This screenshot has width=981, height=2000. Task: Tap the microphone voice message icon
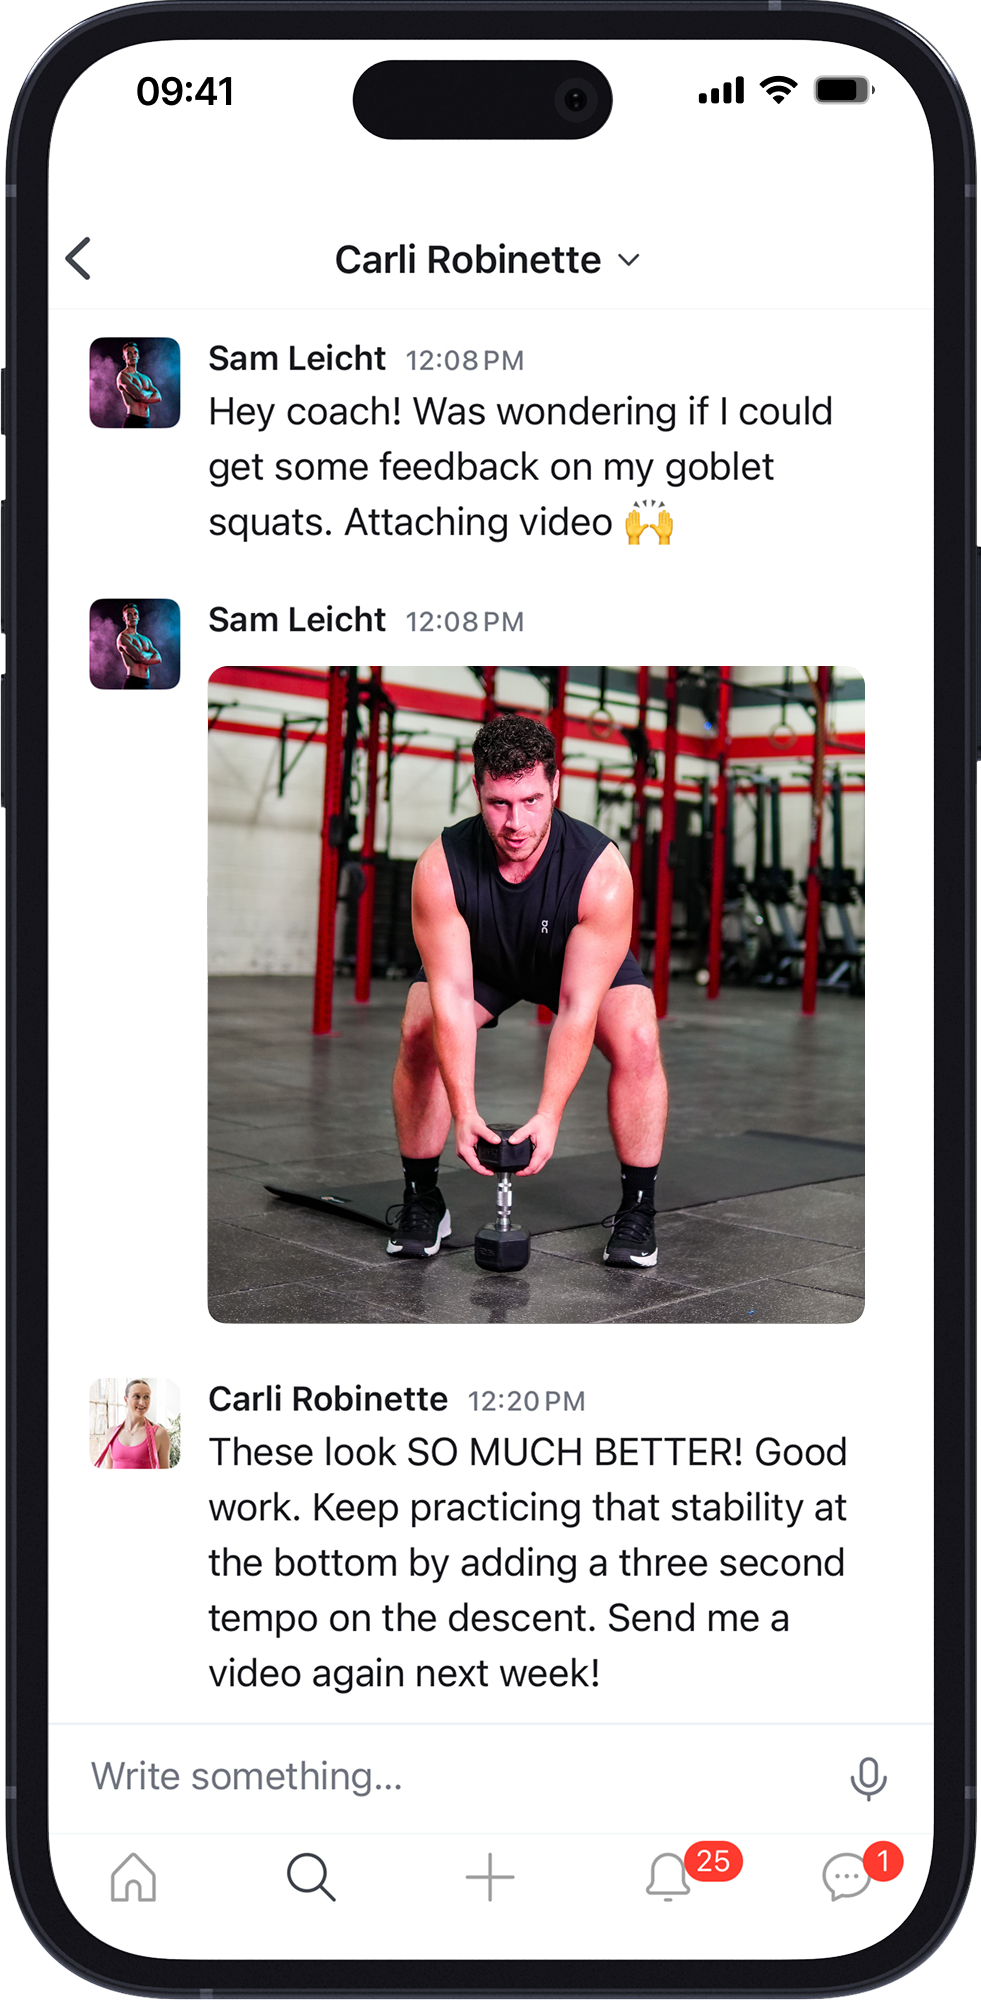pyautogui.click(x=868, y=1778)
